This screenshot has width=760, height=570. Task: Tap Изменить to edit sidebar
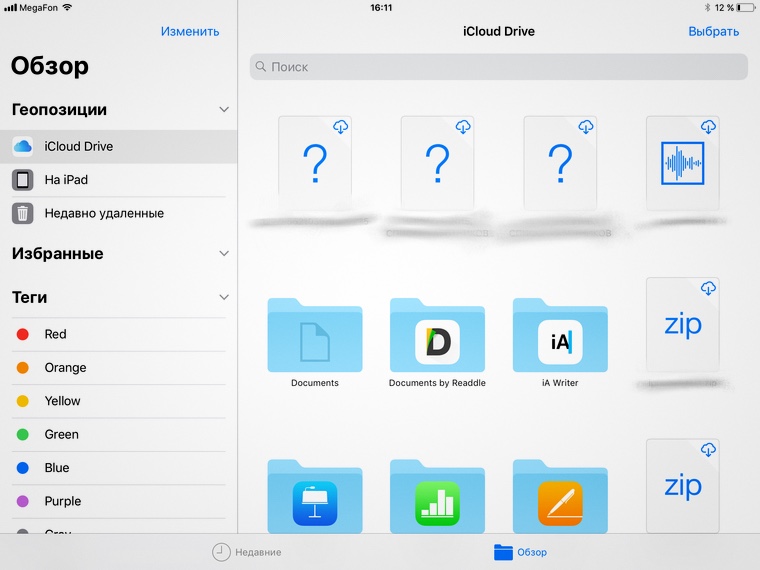(190, 32)
